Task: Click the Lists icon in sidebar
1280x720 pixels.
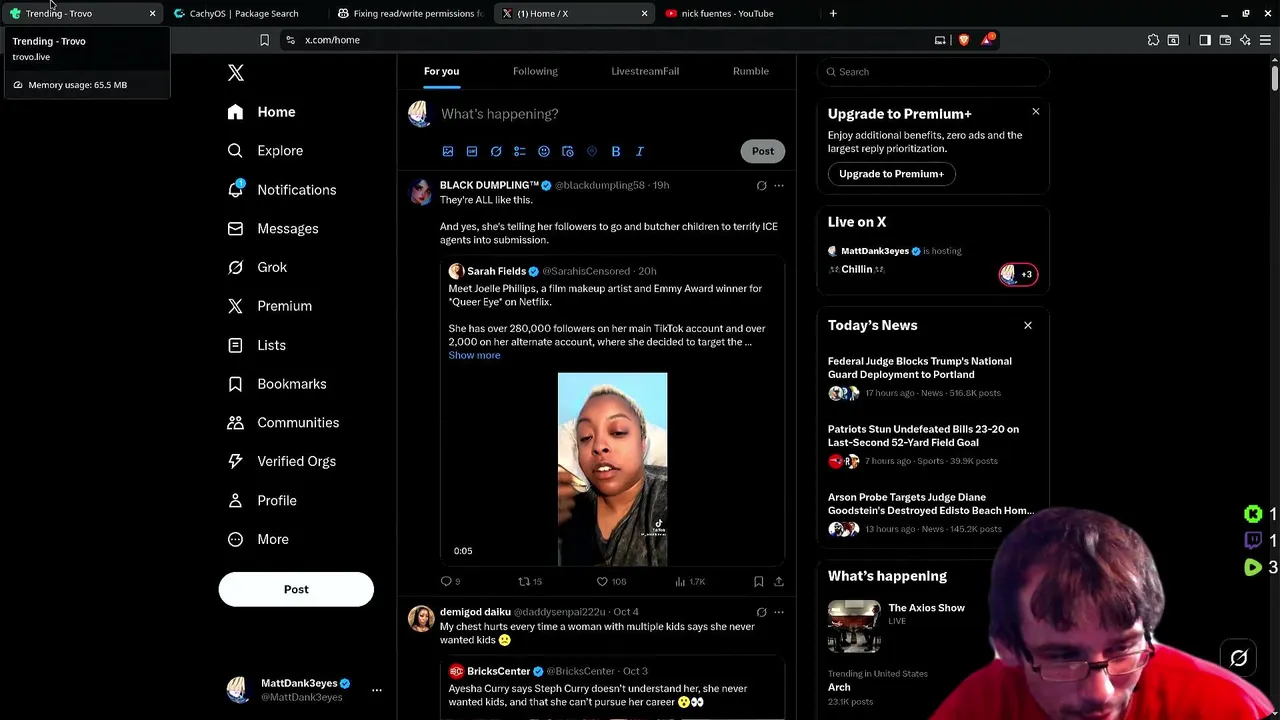Action: coord(235,345)
